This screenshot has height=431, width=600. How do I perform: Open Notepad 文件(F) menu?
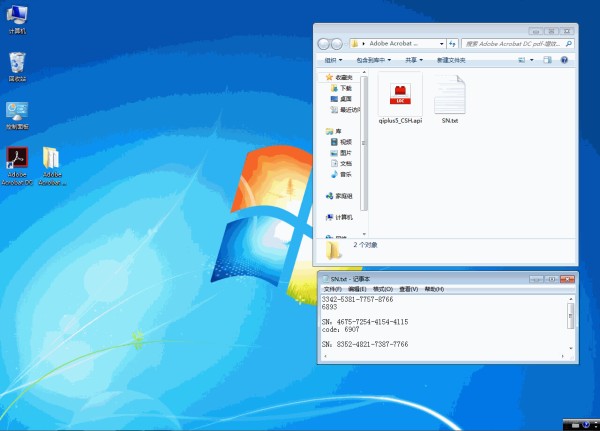(x=333, y=289)
